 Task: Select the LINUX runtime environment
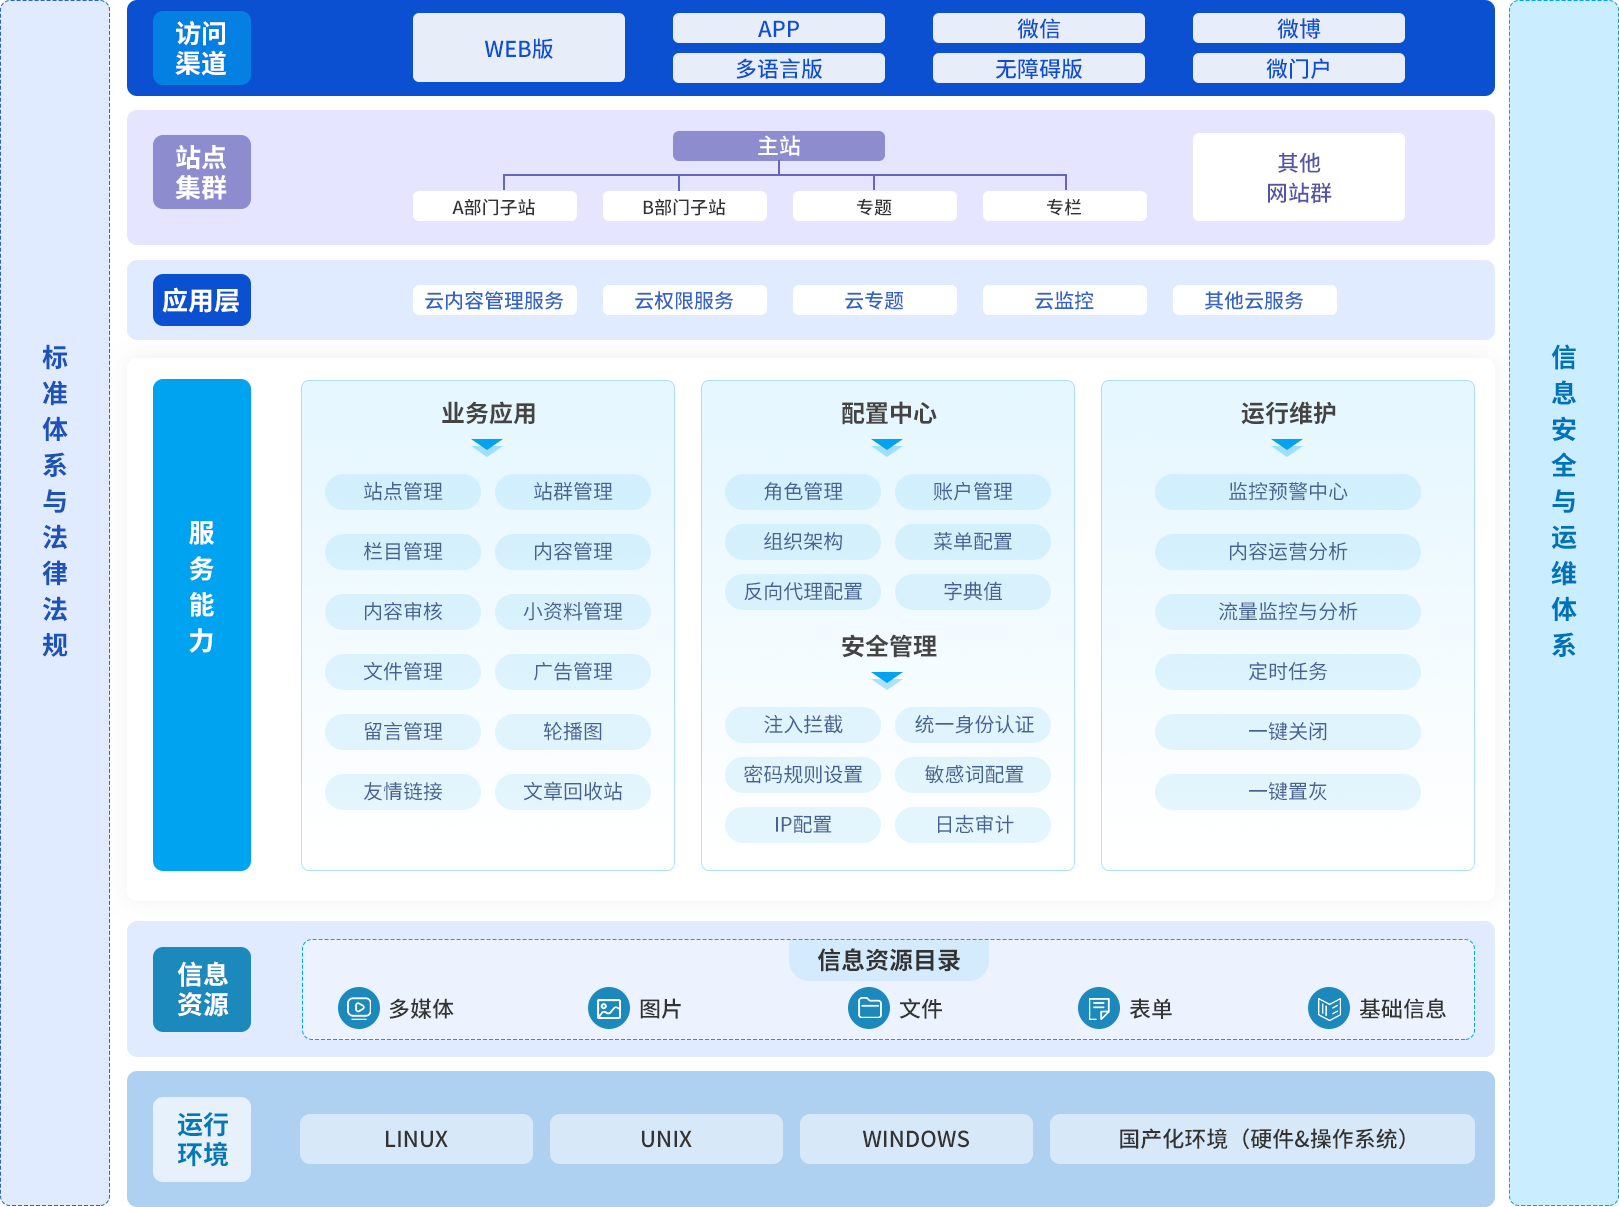(x=416, y=1139)
